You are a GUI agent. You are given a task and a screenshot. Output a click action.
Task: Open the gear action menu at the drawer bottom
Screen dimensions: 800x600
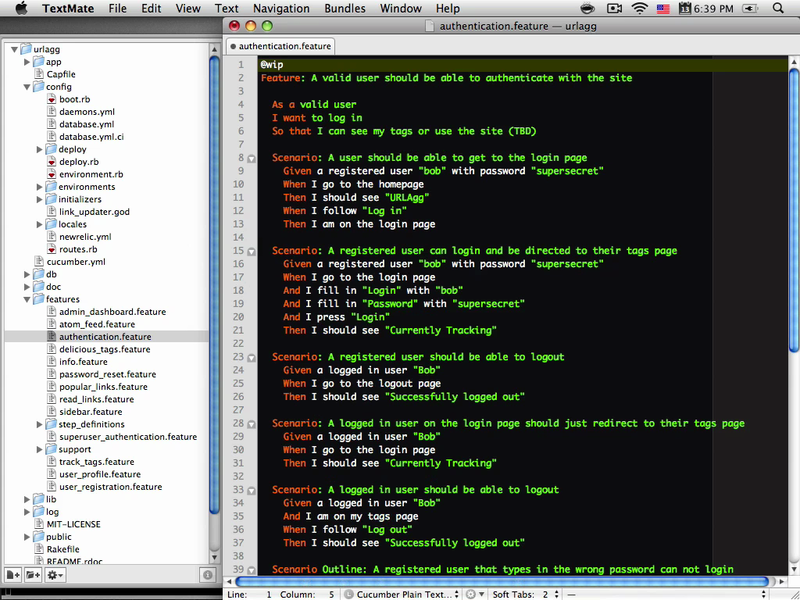pos(54,574)
